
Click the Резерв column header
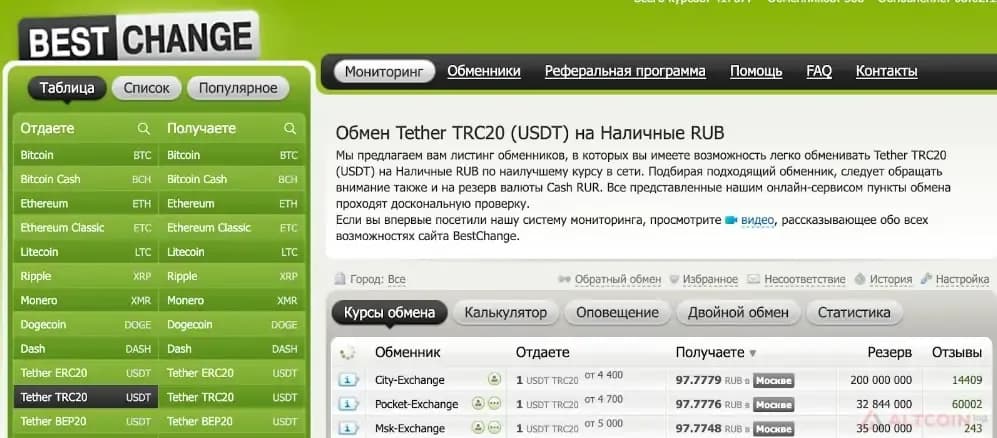click(x=890, y=353)
